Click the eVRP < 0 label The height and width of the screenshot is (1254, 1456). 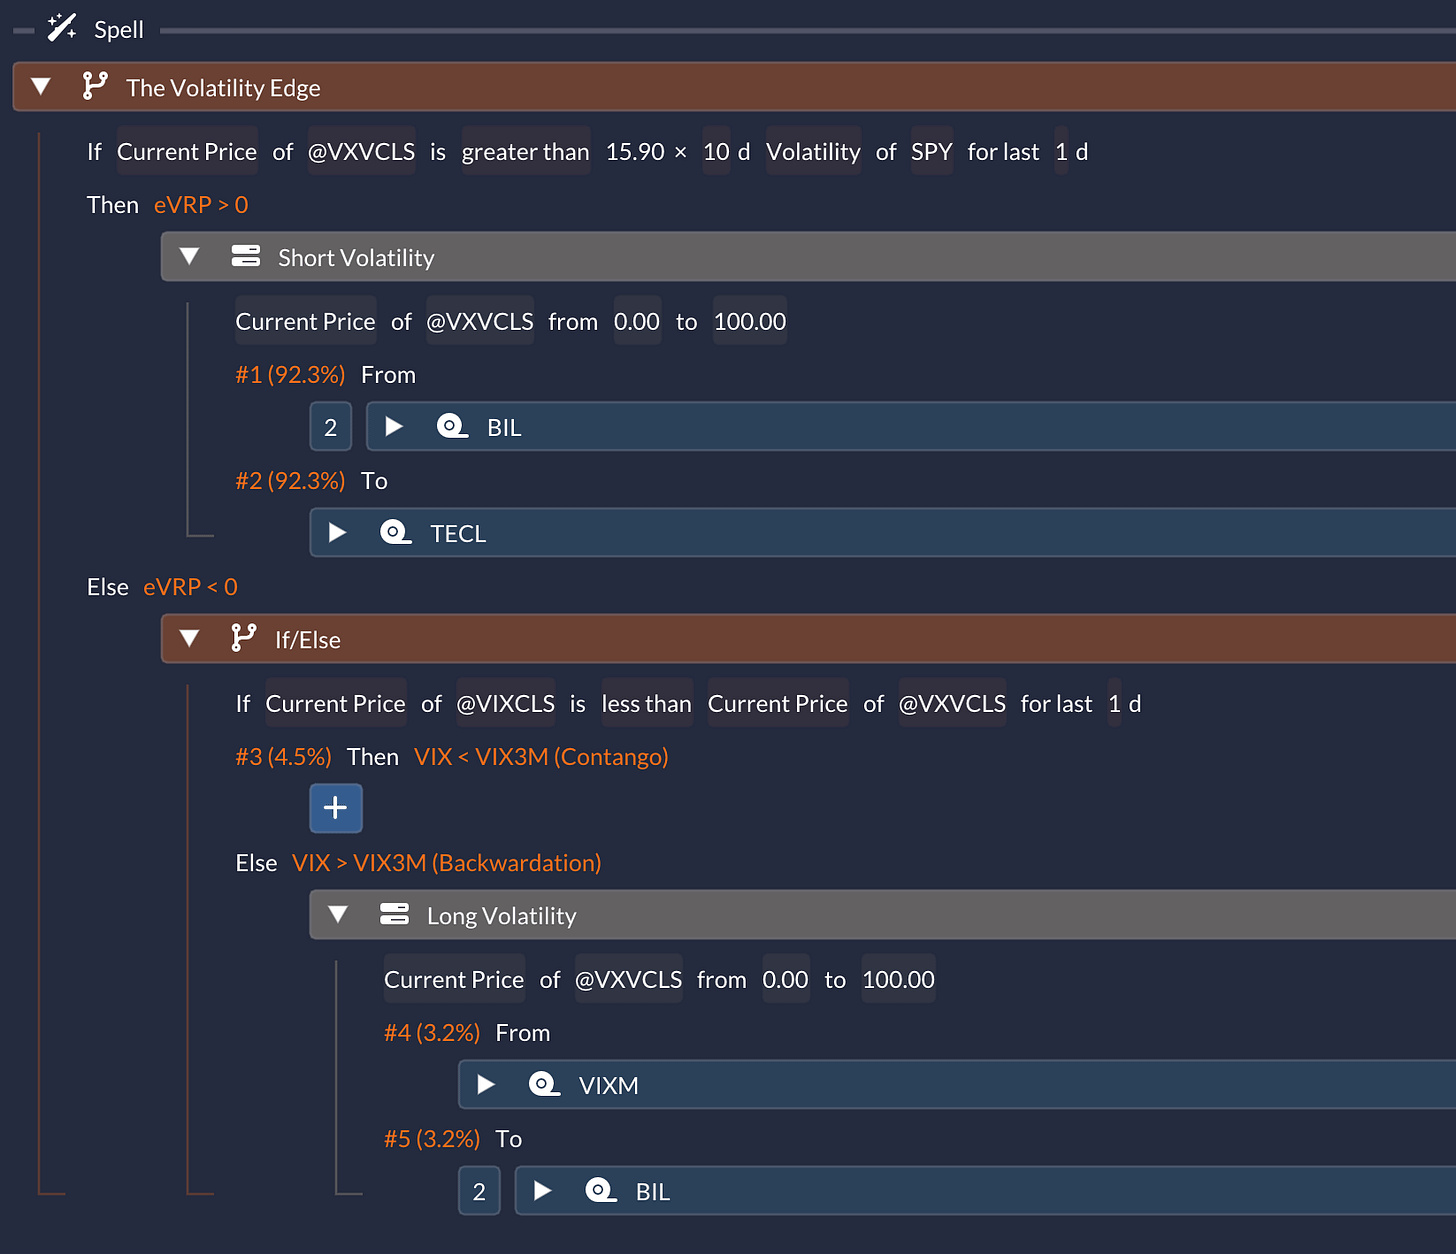[190, 587]
